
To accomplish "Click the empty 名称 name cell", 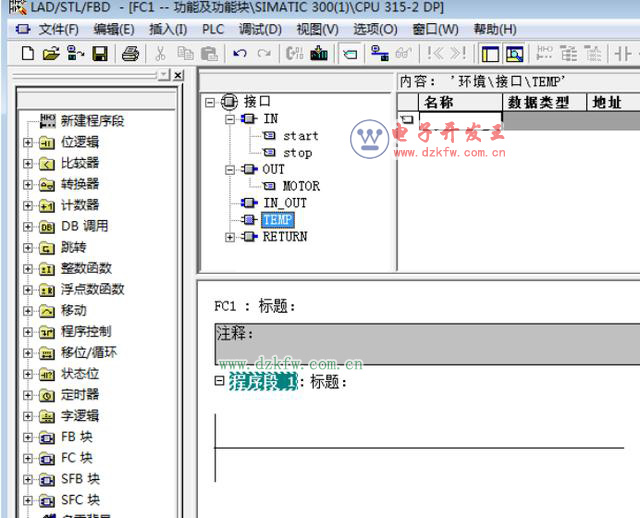I will (x=460, y=120).
